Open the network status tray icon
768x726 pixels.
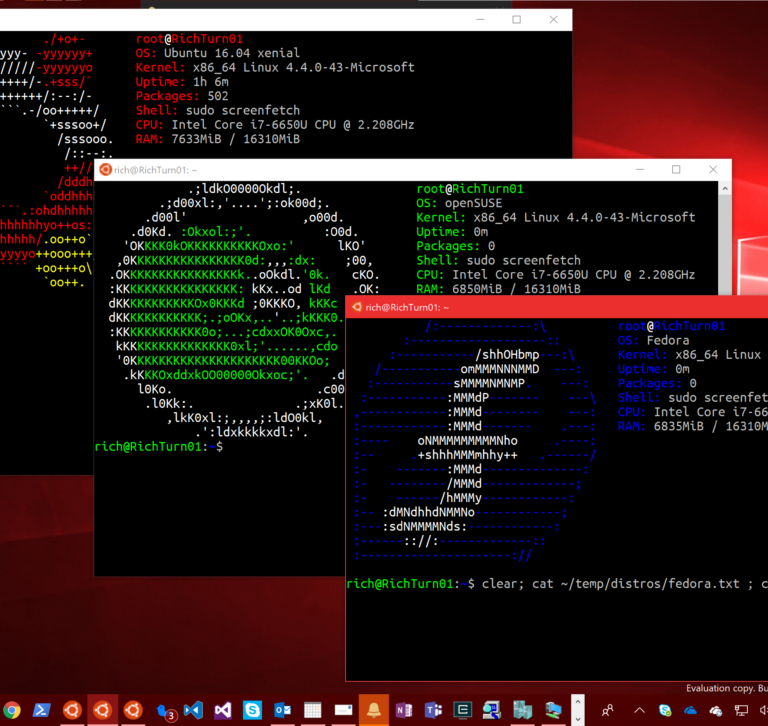point(741,710)
